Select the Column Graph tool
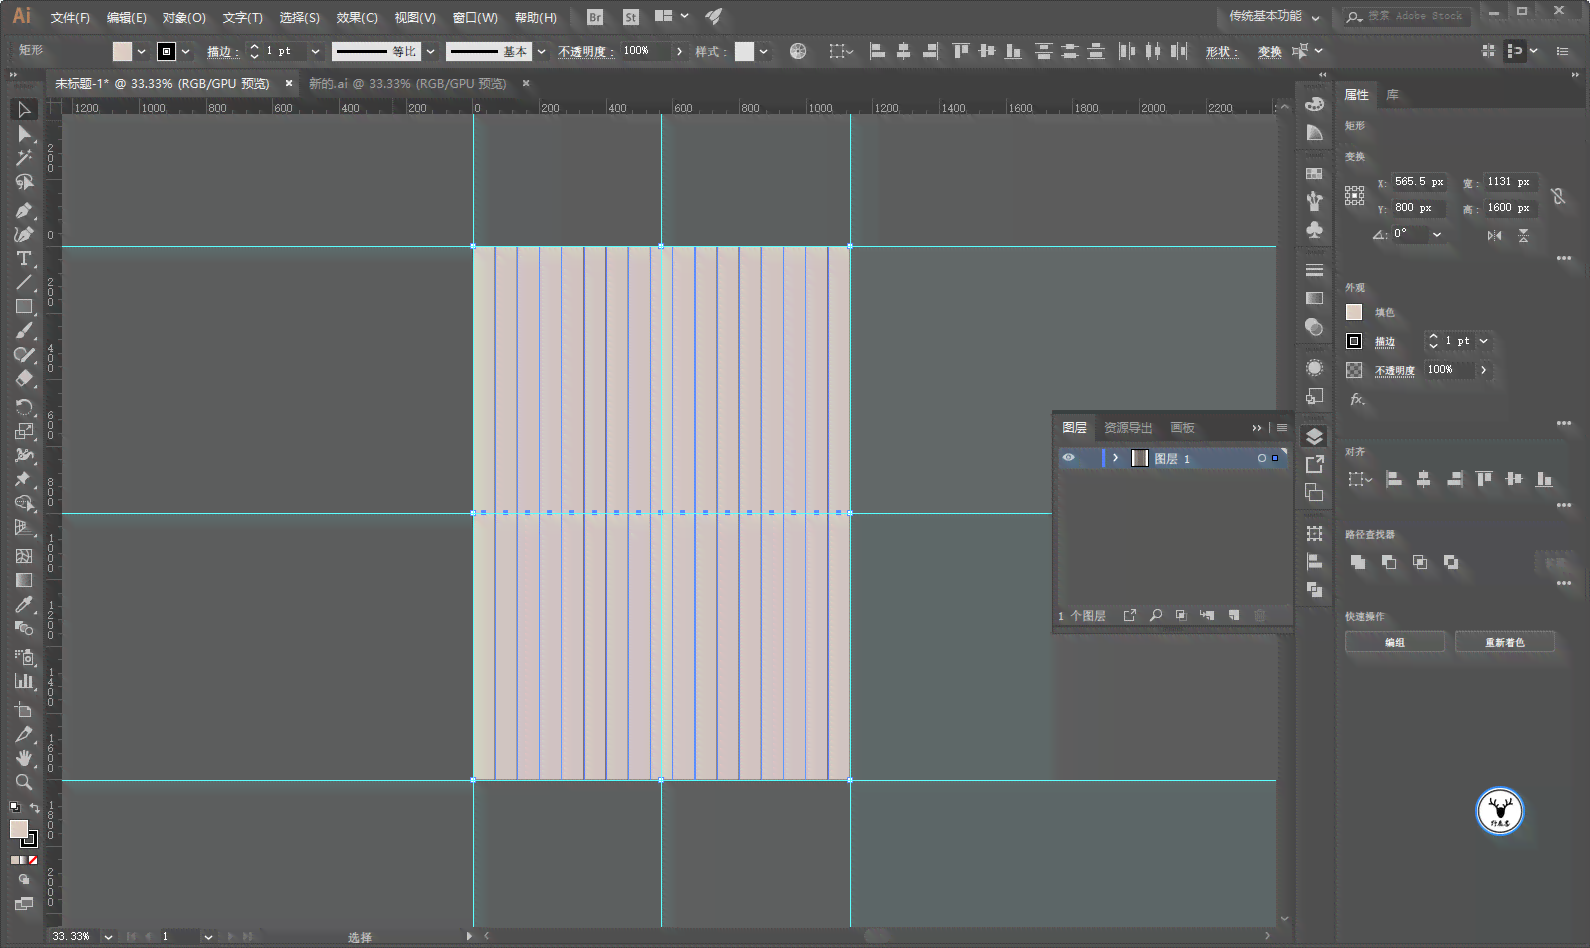1590x948 pixels. pyautogui.click(x=24, y=681)
